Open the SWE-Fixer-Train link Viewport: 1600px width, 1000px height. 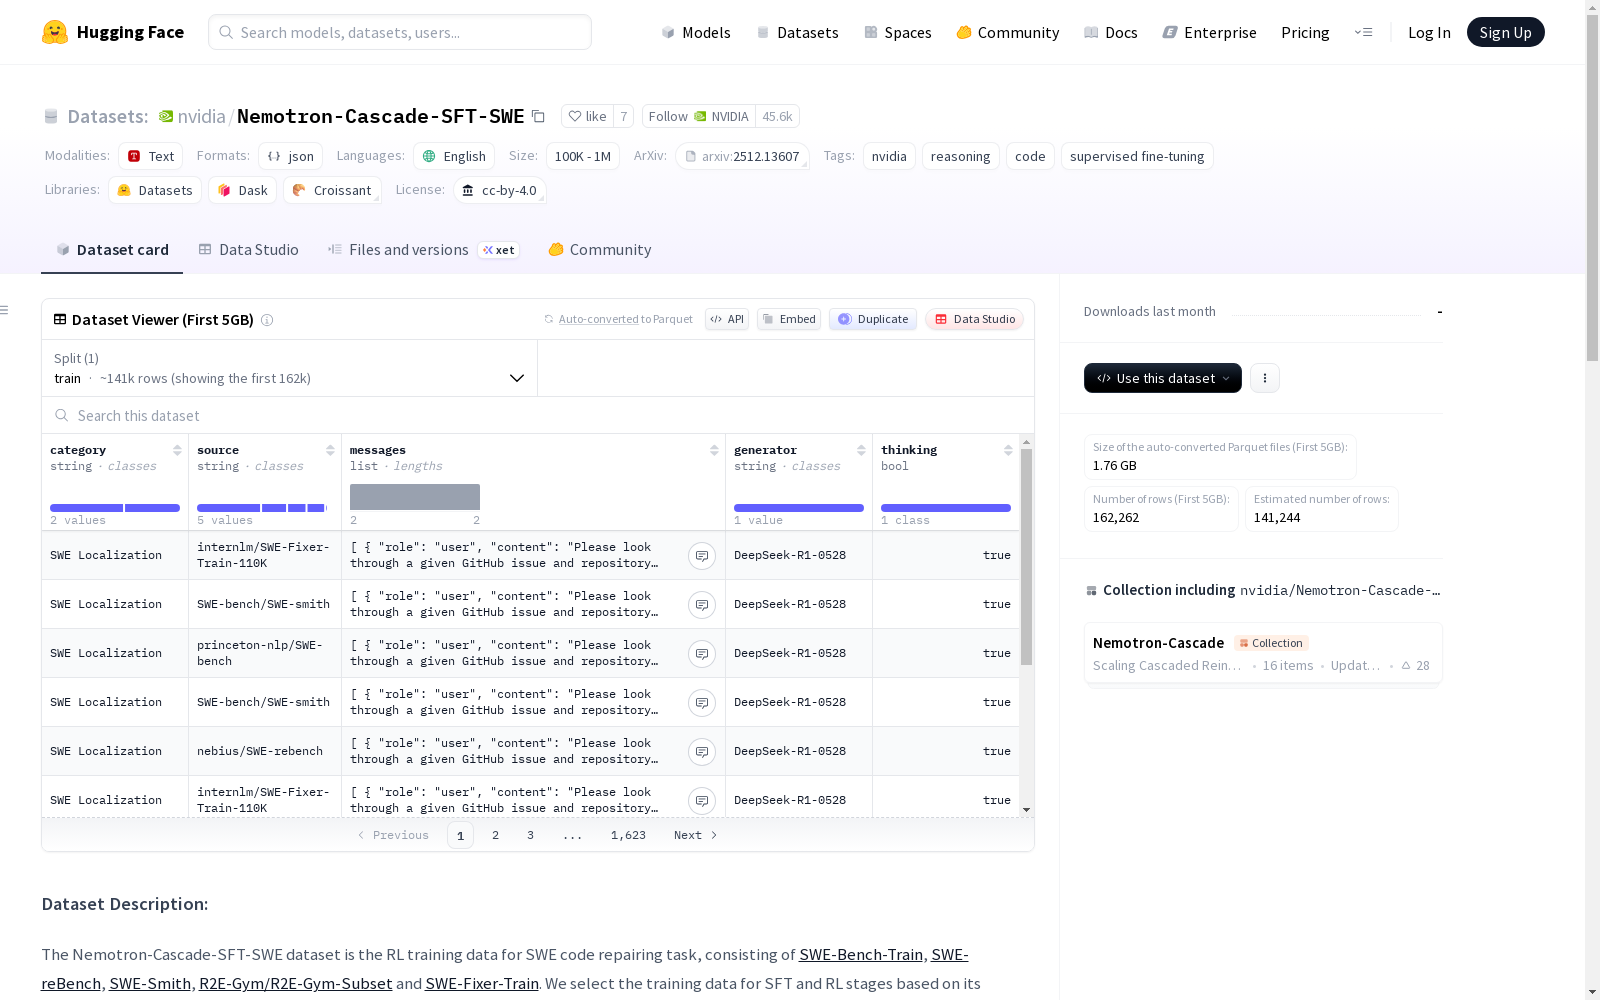(x=482, y=984)
